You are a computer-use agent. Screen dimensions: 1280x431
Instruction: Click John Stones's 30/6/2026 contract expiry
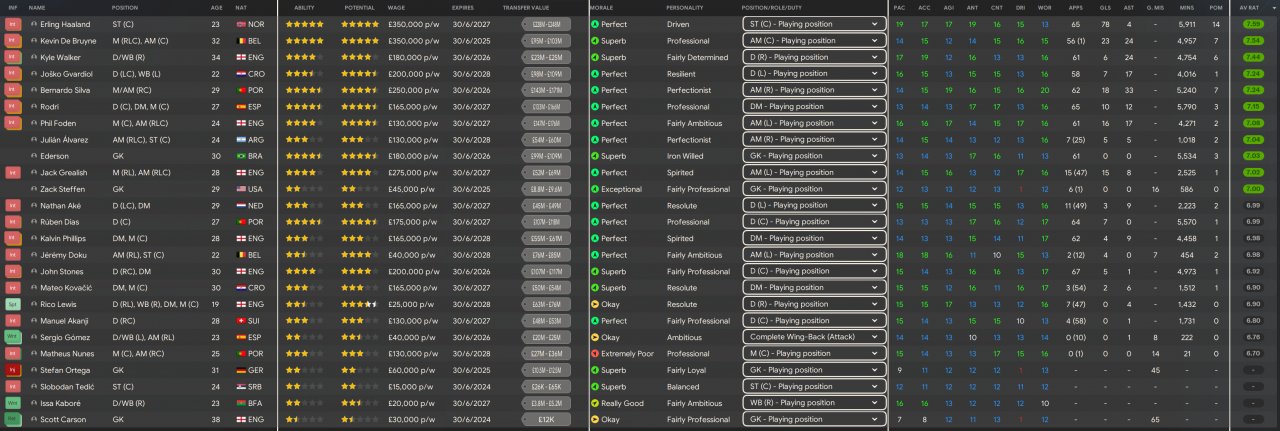(x=469, y=271)
